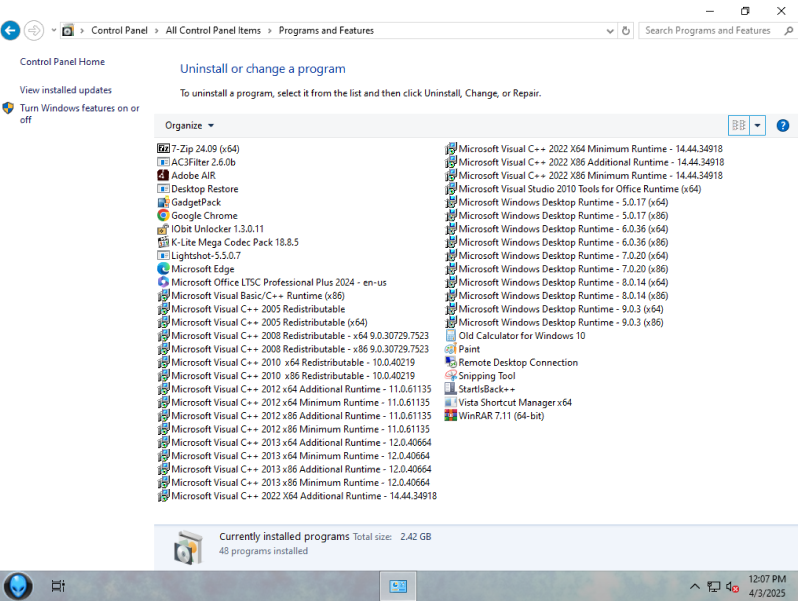
Task: Click the refresh button in address bar
Action: (626, 31)
